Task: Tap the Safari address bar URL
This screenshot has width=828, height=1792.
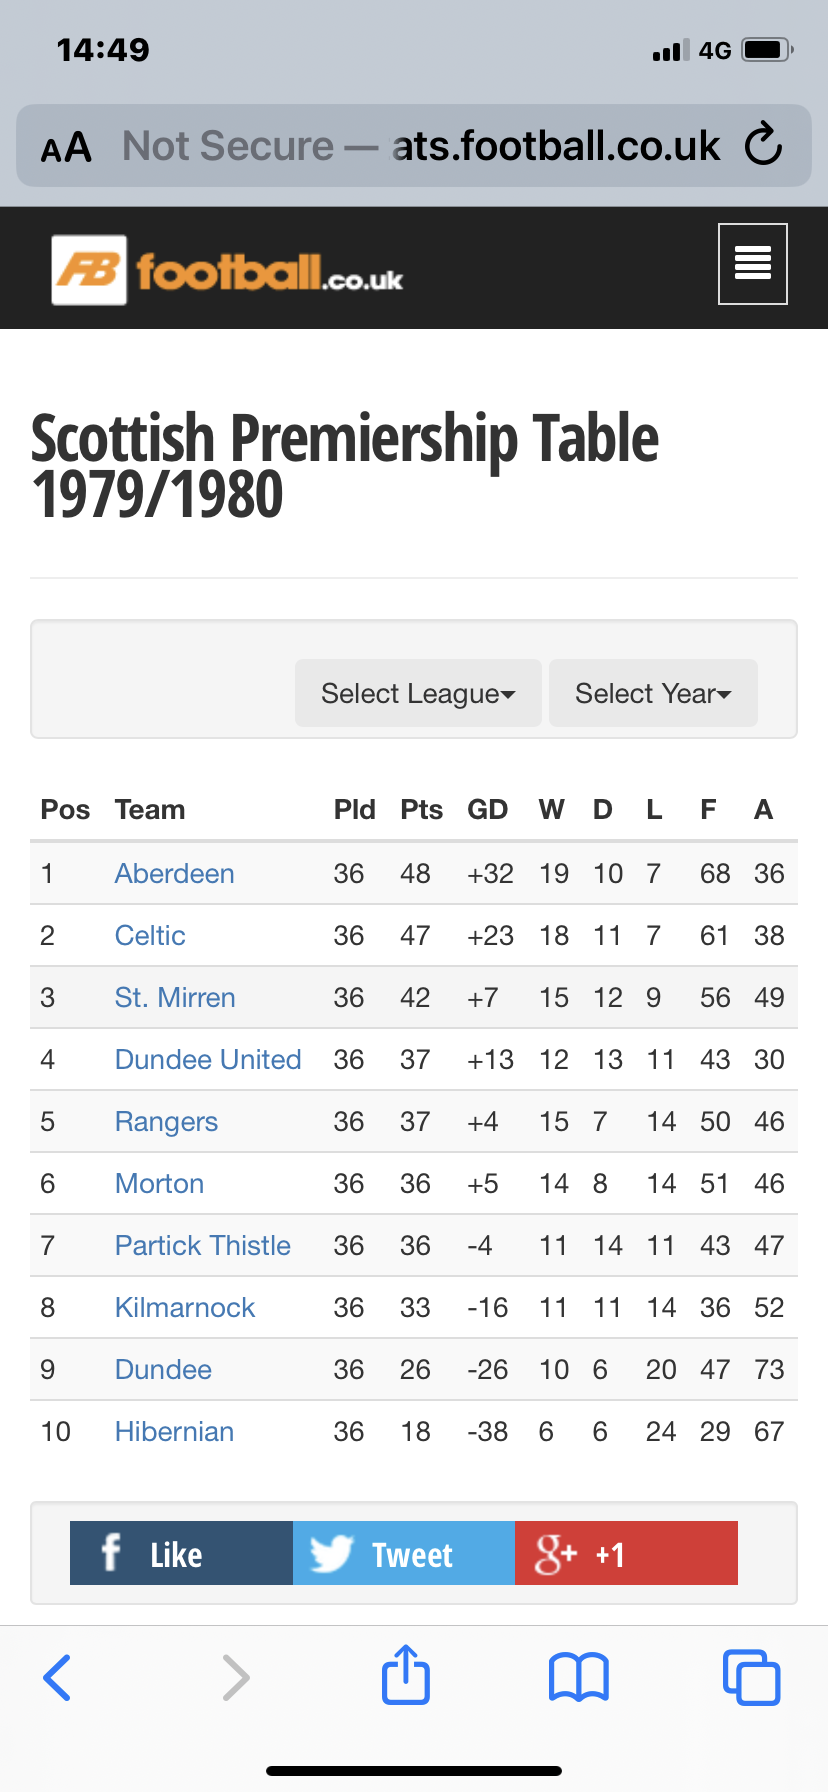Action: click(x=420, y=146)
